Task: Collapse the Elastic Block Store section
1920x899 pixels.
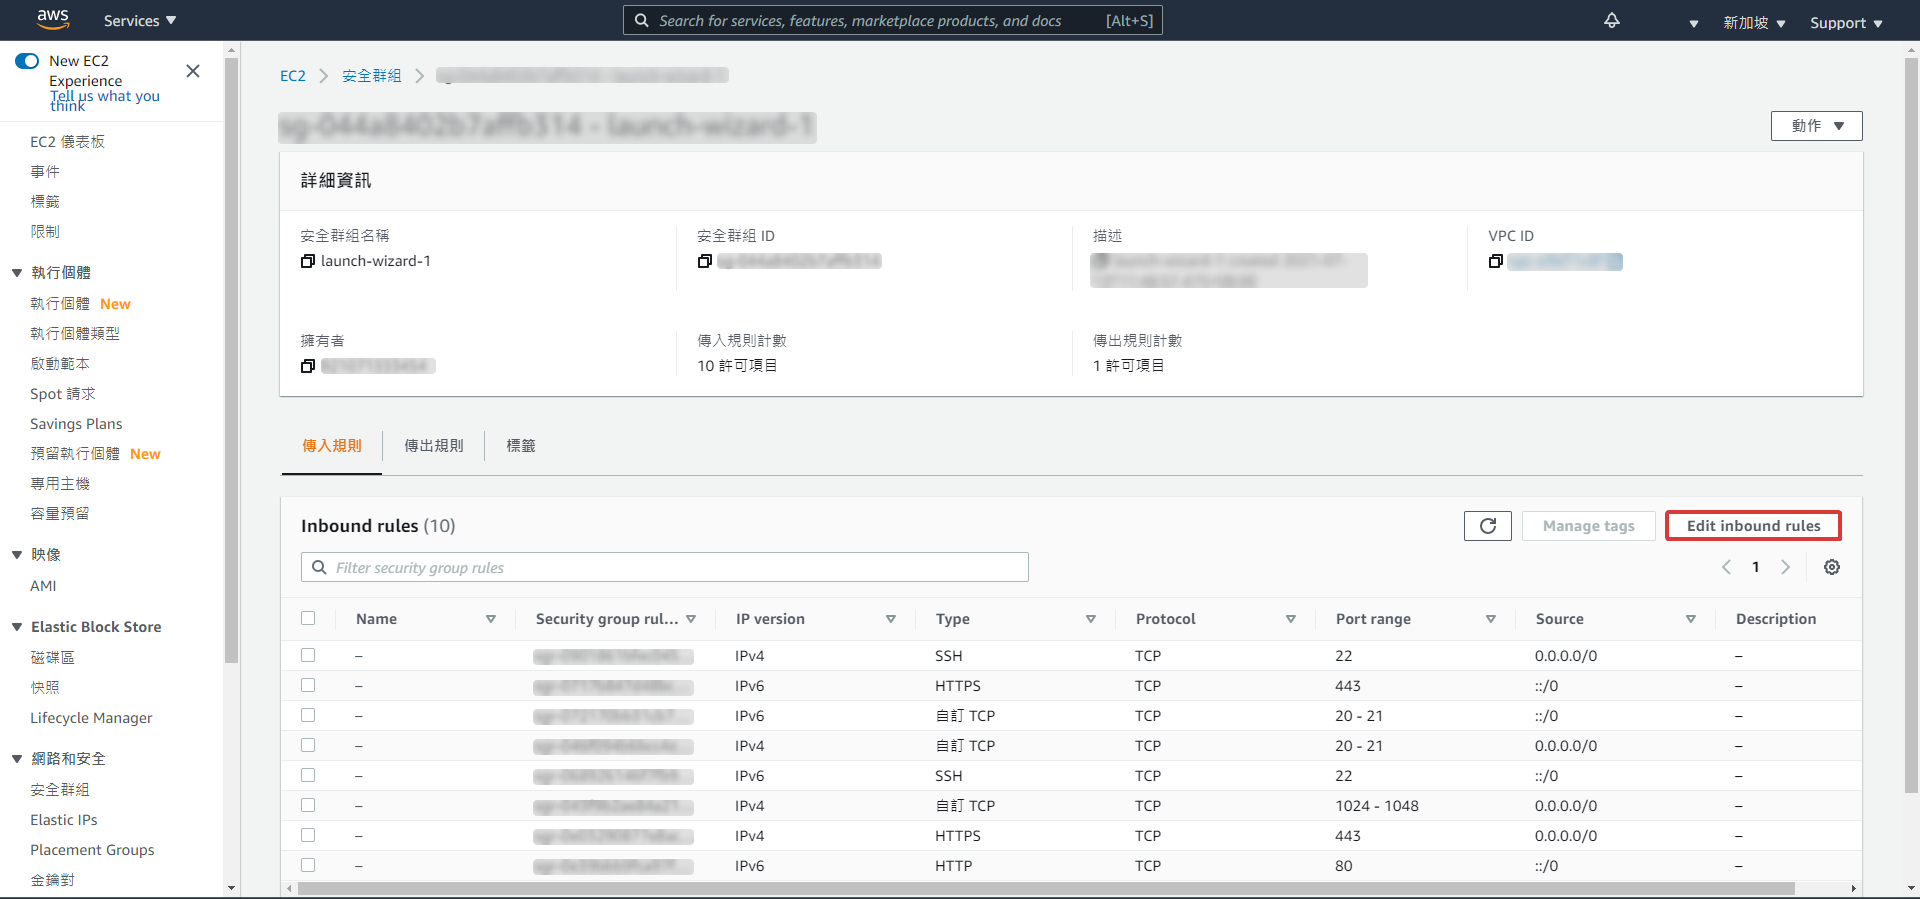Action: click(17, 627)
